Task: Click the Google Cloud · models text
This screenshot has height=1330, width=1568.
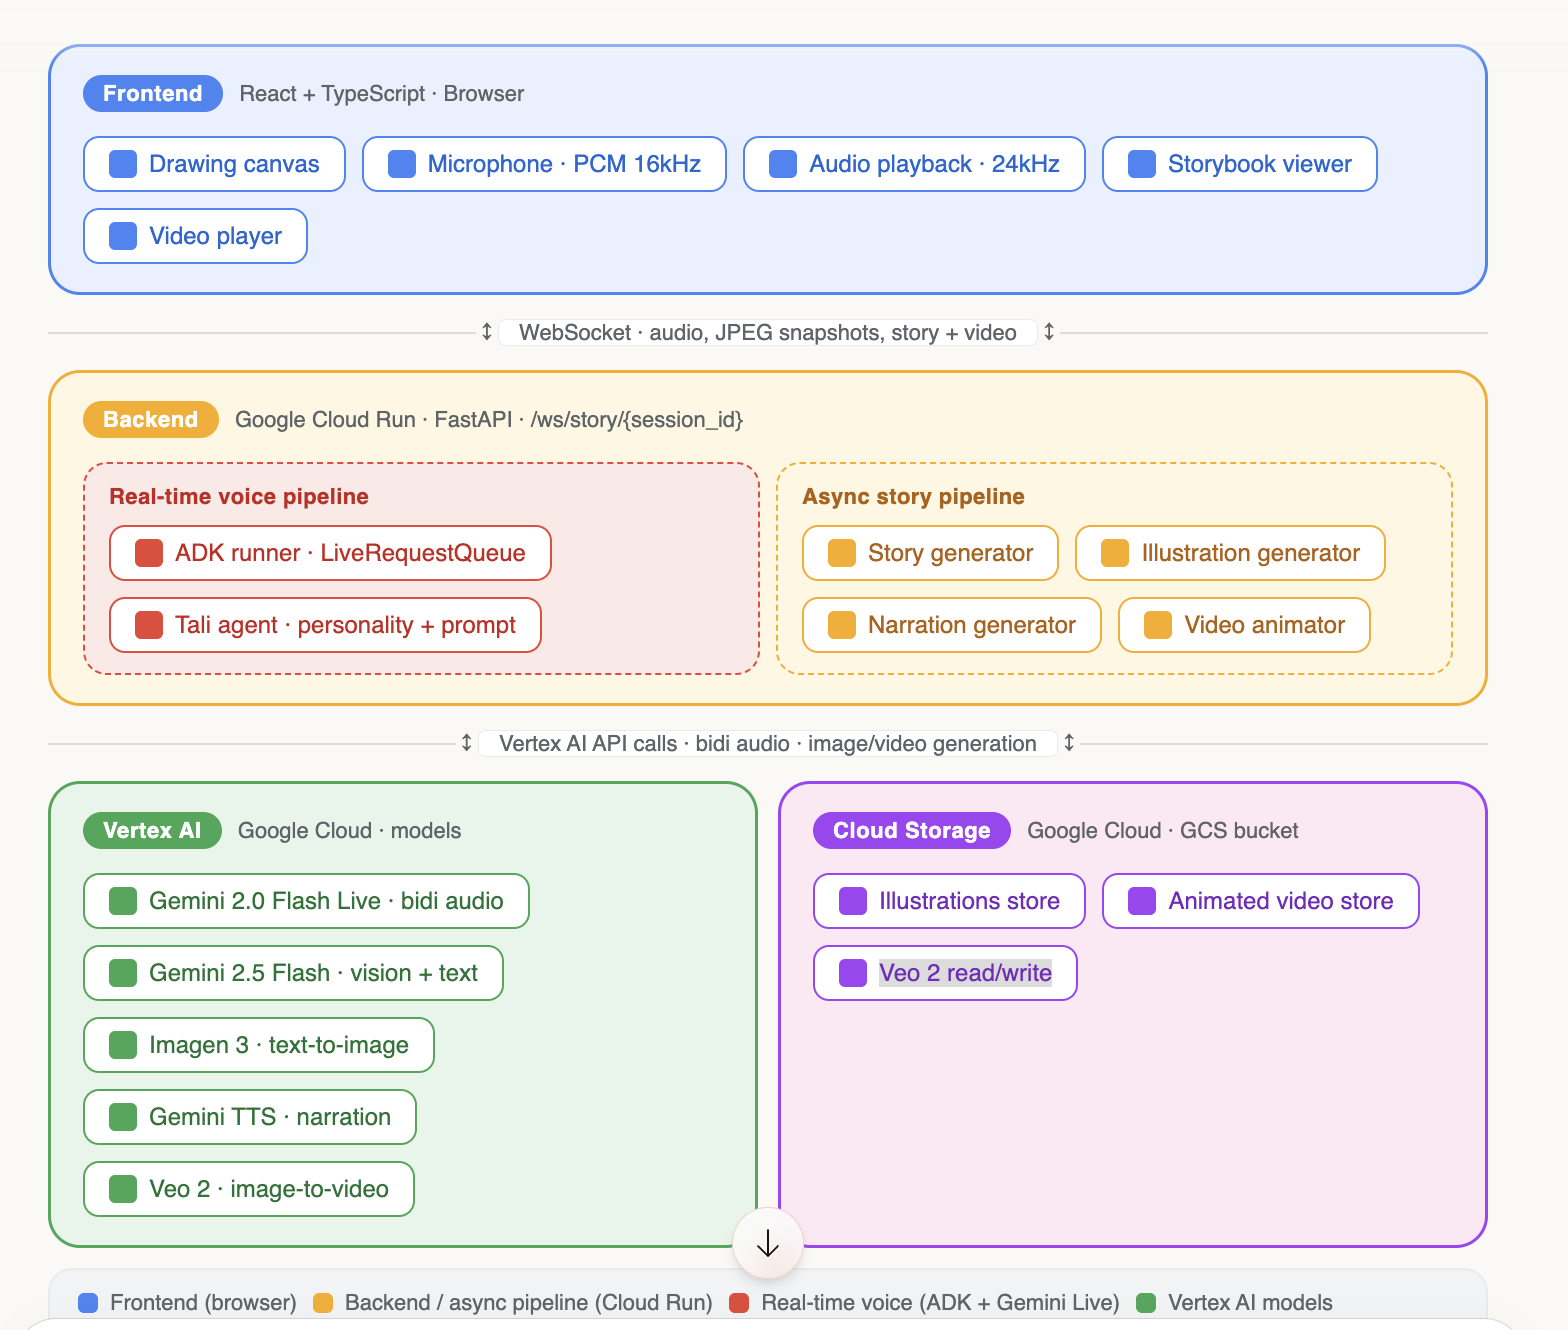Action: point(349,831)
